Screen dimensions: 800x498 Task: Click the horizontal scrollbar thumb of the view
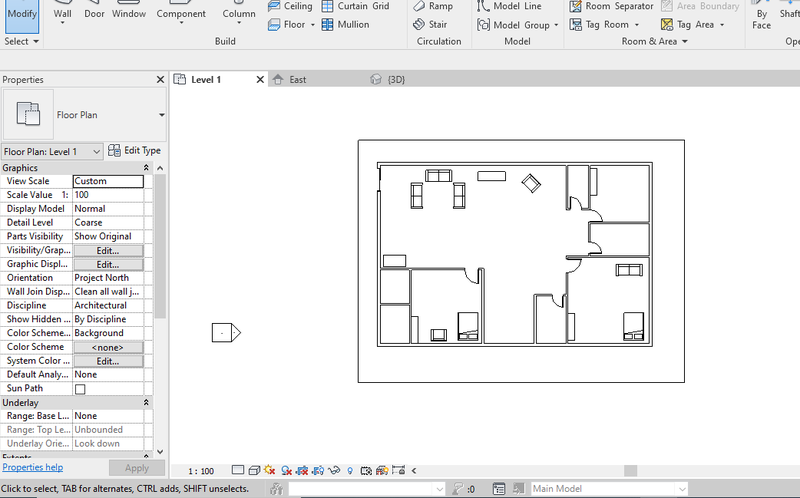[x=631, y=470]
